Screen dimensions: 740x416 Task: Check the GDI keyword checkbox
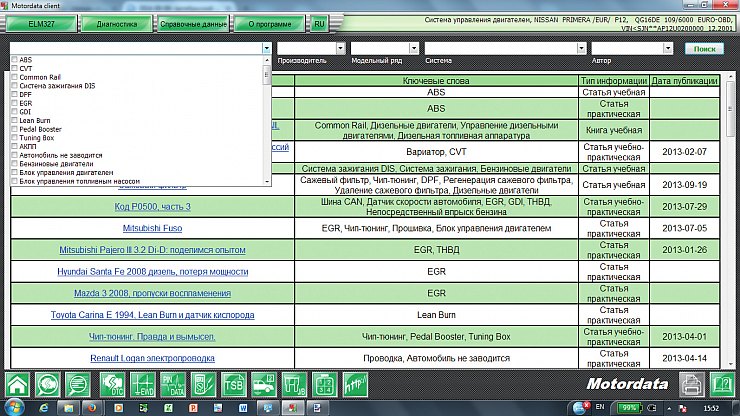tap(15, 111)
